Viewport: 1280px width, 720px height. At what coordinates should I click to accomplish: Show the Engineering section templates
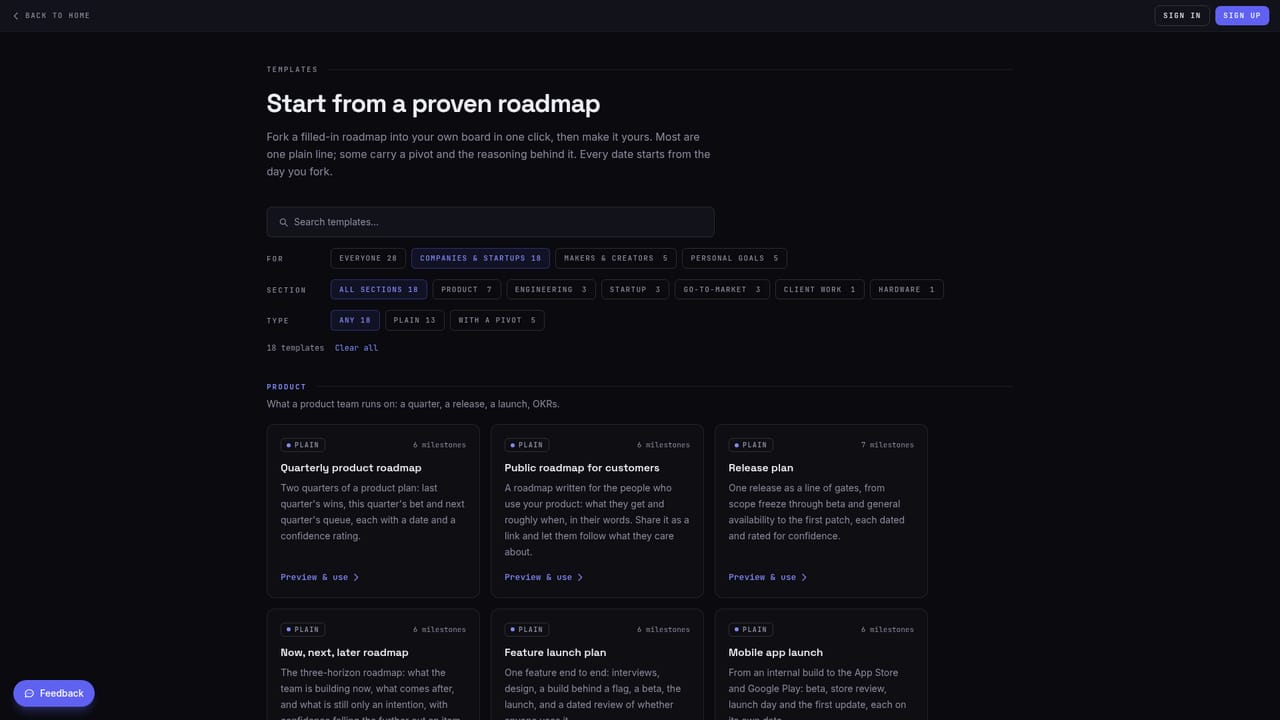551,289
